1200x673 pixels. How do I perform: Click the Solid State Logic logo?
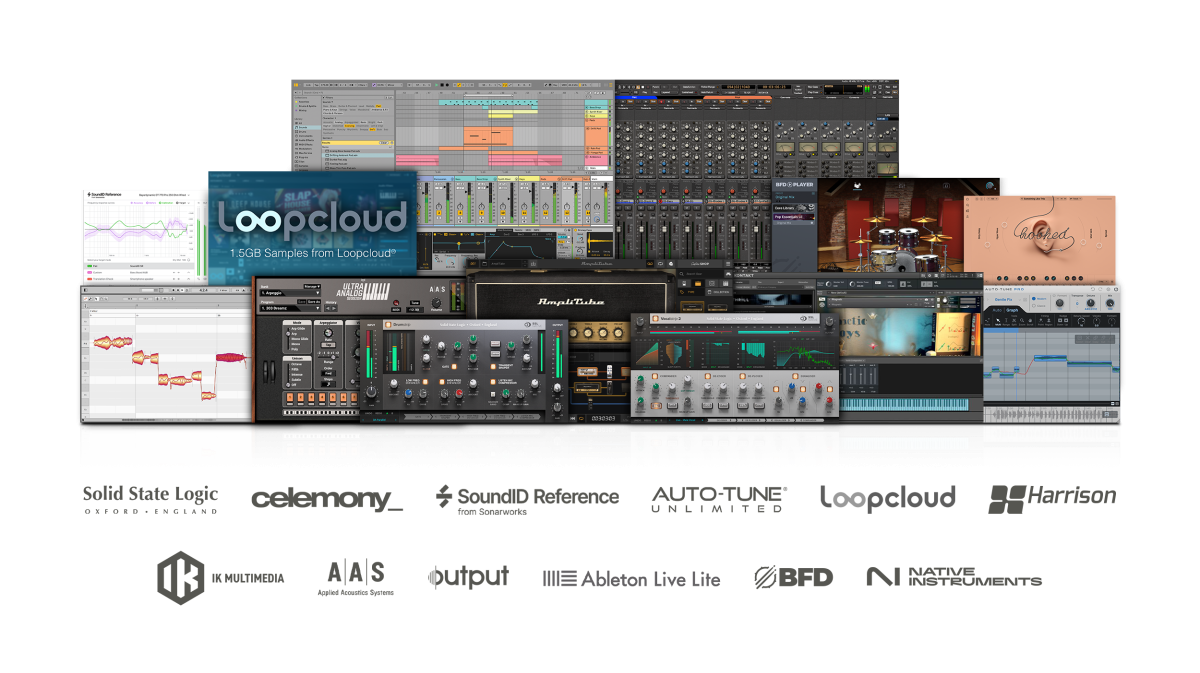150,499
